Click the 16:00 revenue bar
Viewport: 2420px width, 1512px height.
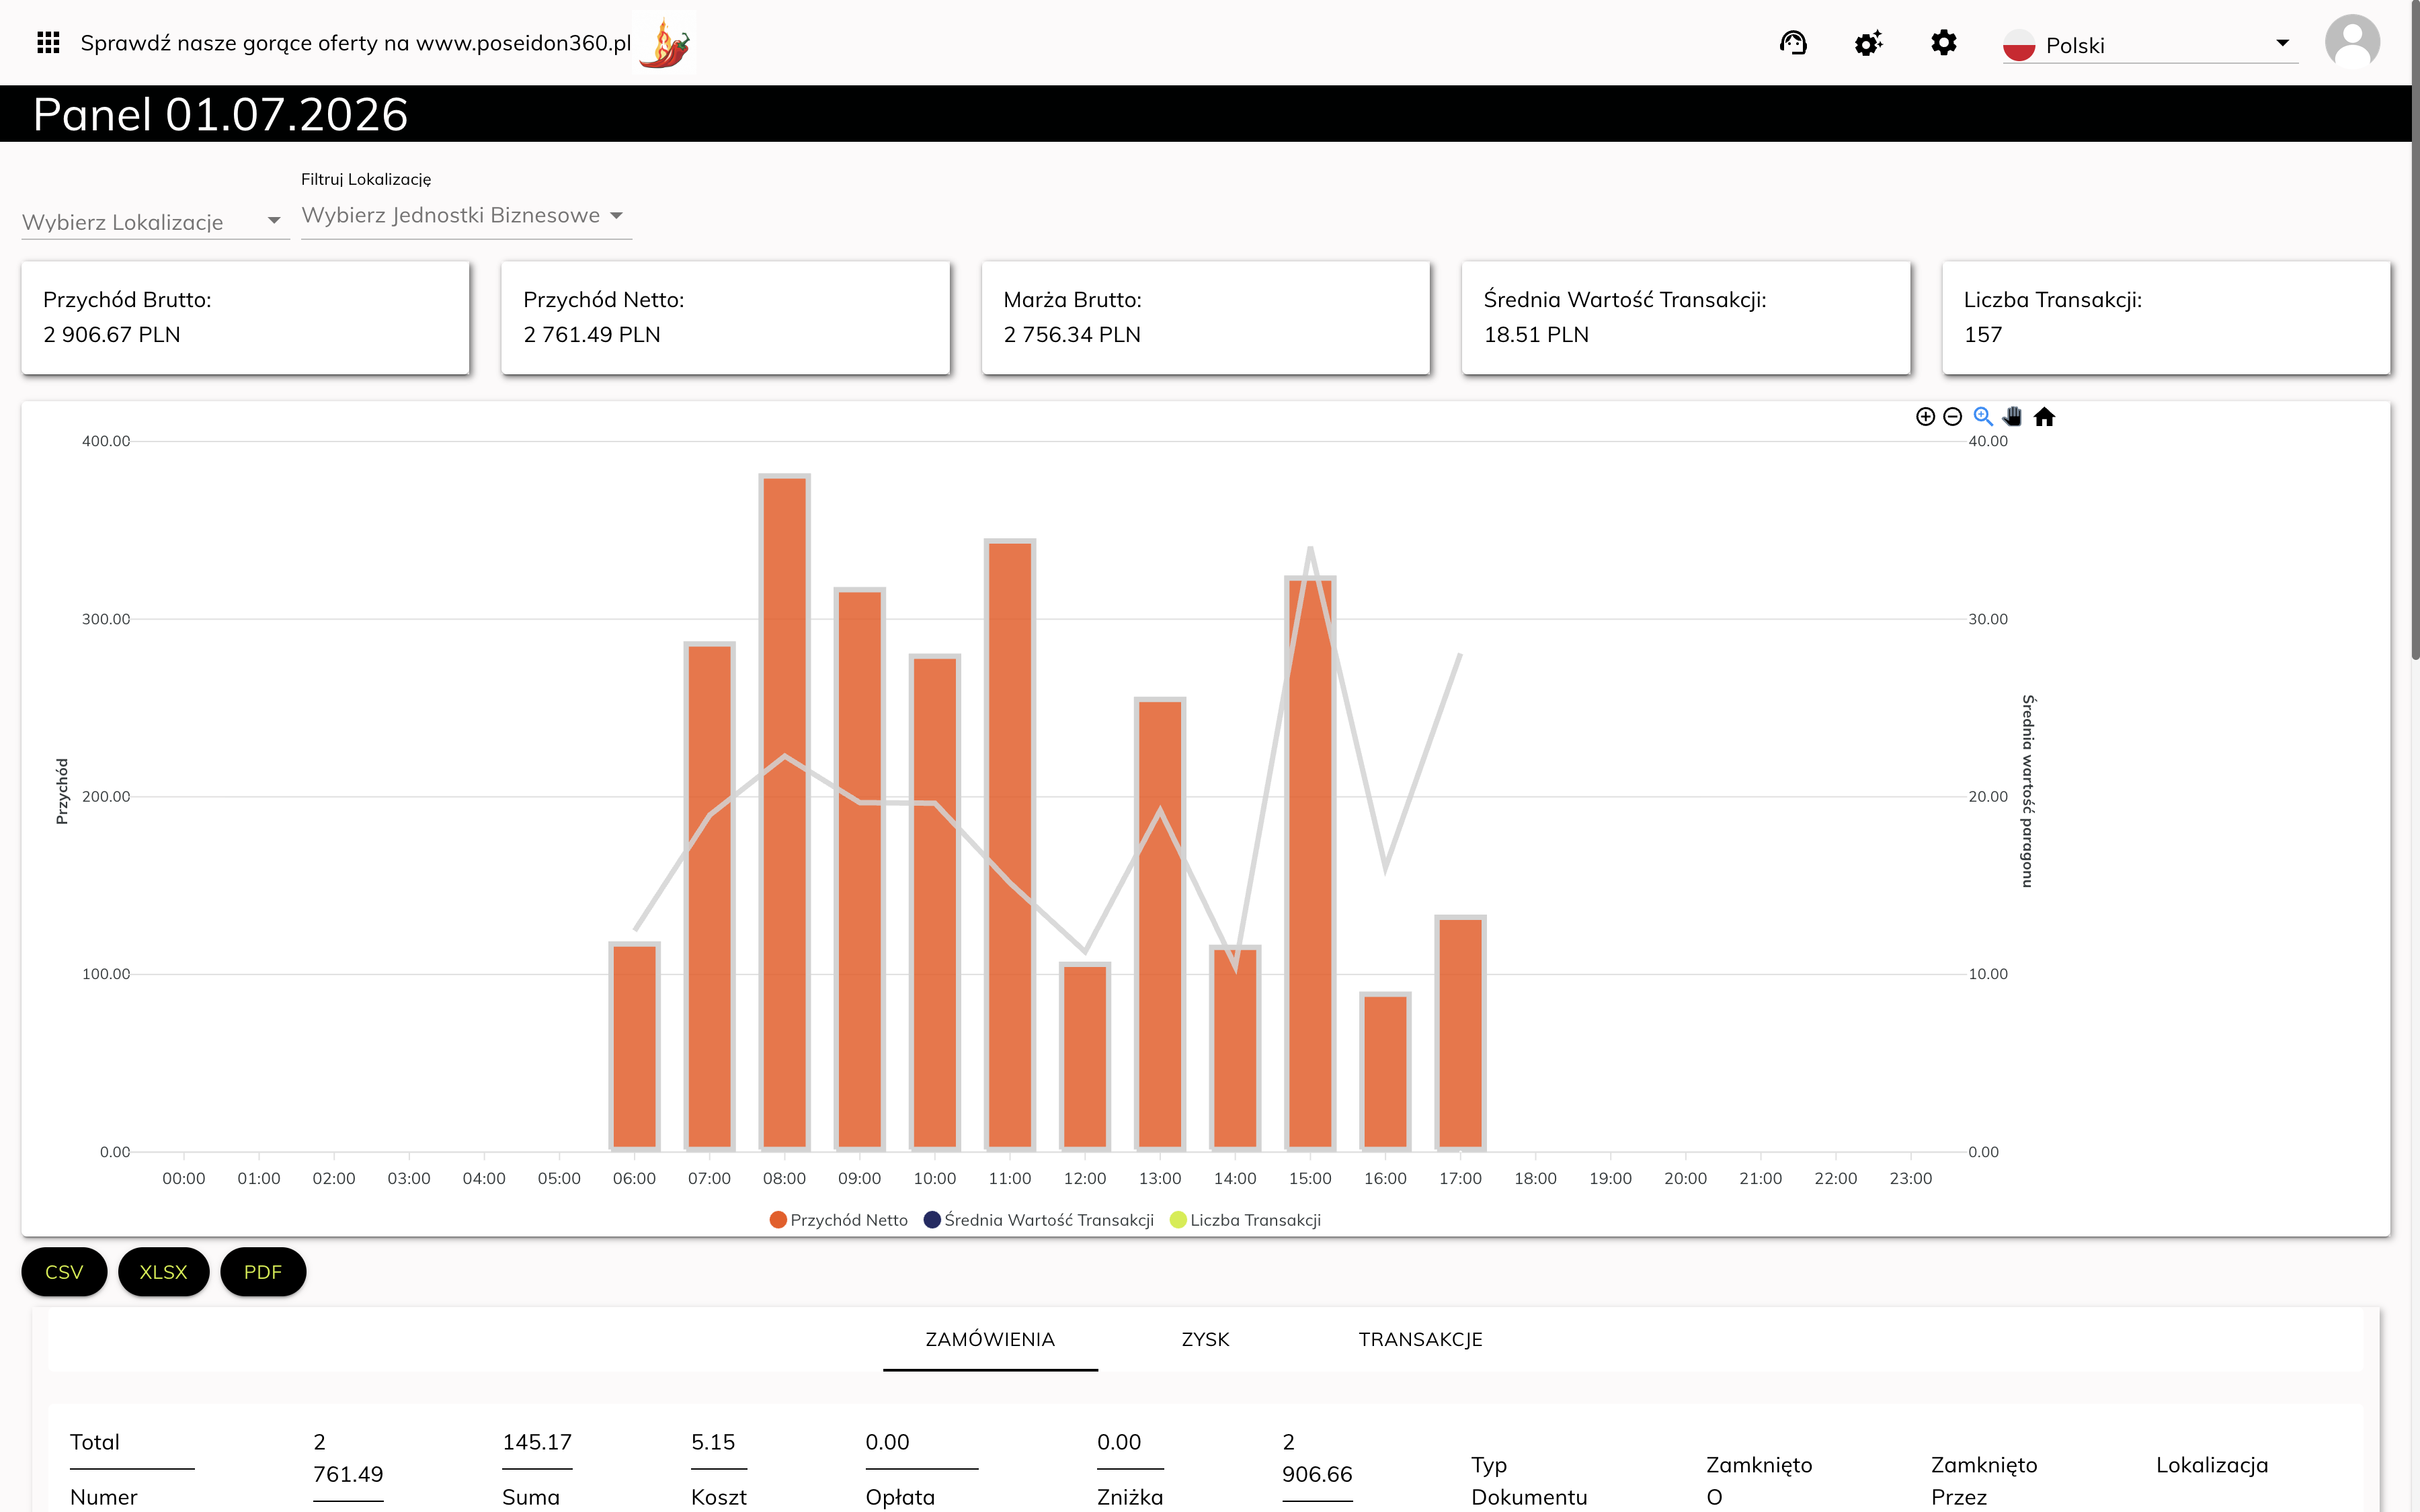(x=1385, y=1071)
